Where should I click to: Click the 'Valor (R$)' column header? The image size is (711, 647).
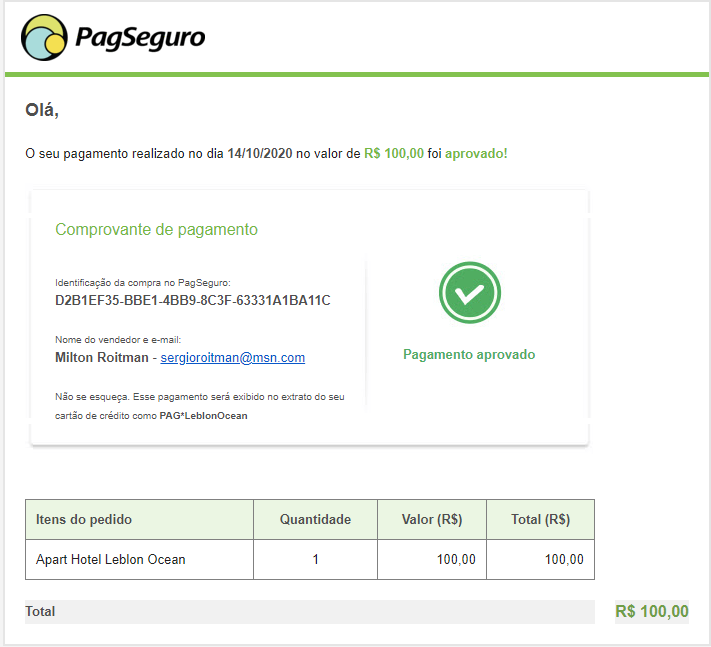point(432,520)
